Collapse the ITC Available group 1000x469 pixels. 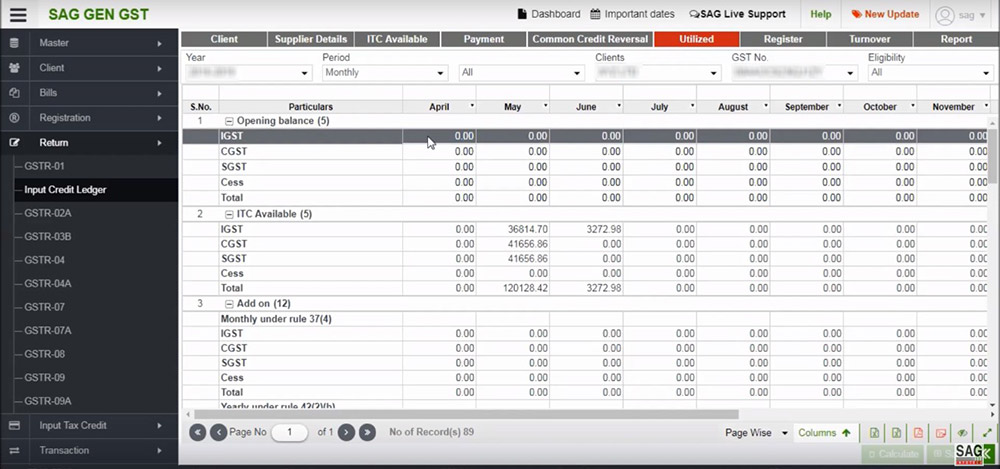click(229, 214)
